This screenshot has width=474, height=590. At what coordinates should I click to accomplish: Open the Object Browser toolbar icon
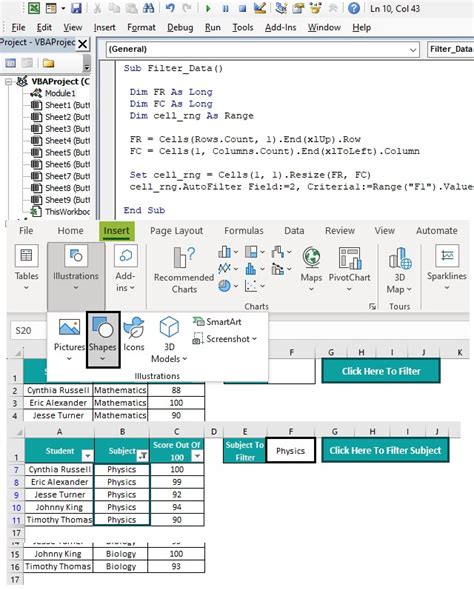(315, 8)
